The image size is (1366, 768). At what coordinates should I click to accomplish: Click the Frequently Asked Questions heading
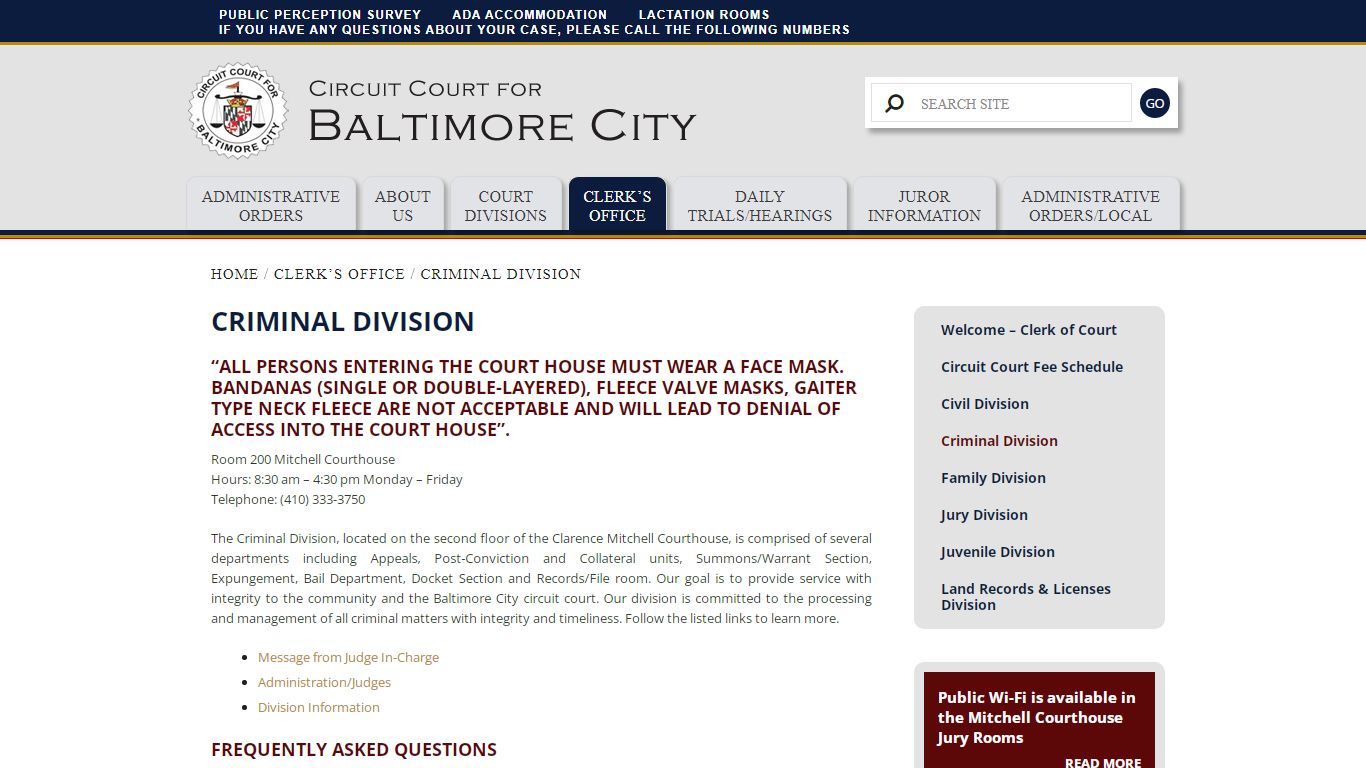point(354,750)
